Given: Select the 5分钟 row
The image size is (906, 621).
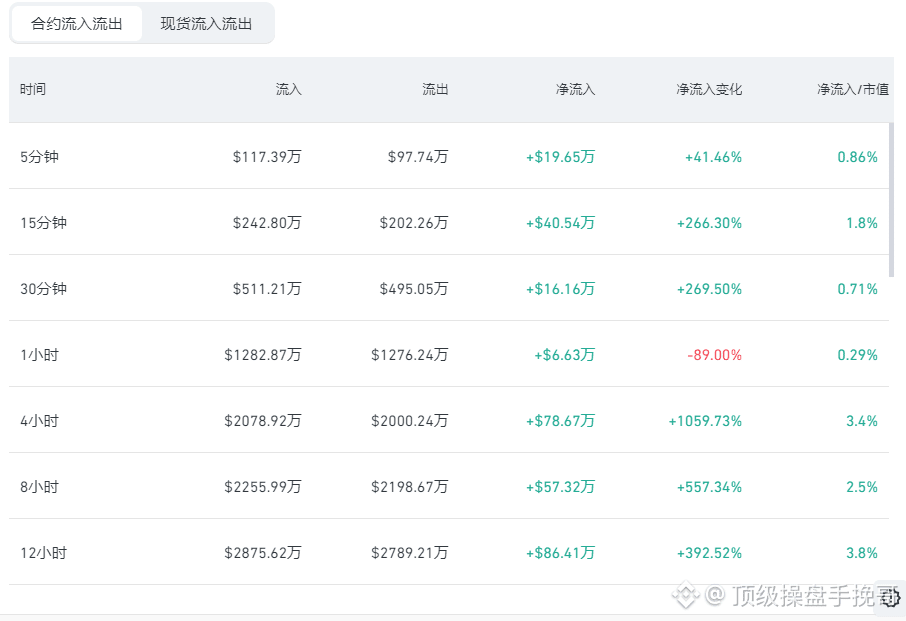Looking at the screenshot, I should [449, 156].
